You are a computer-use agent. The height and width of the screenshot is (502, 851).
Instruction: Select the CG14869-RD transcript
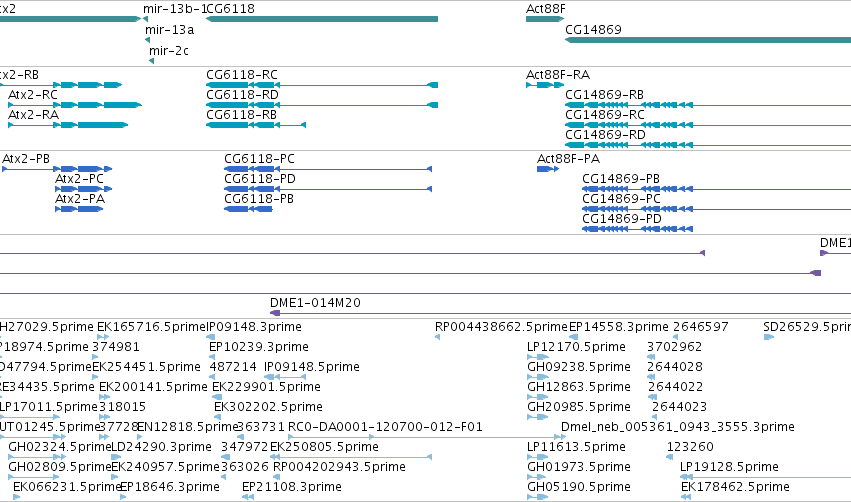point(708,145)
